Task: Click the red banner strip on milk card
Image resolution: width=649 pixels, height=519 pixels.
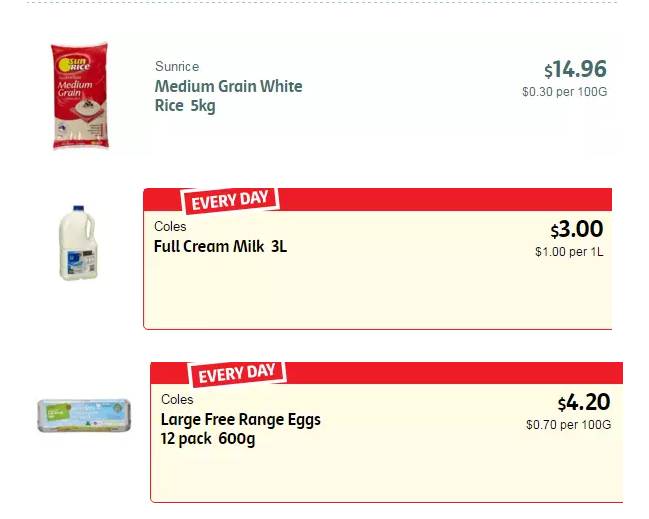Action: (445, 199)
